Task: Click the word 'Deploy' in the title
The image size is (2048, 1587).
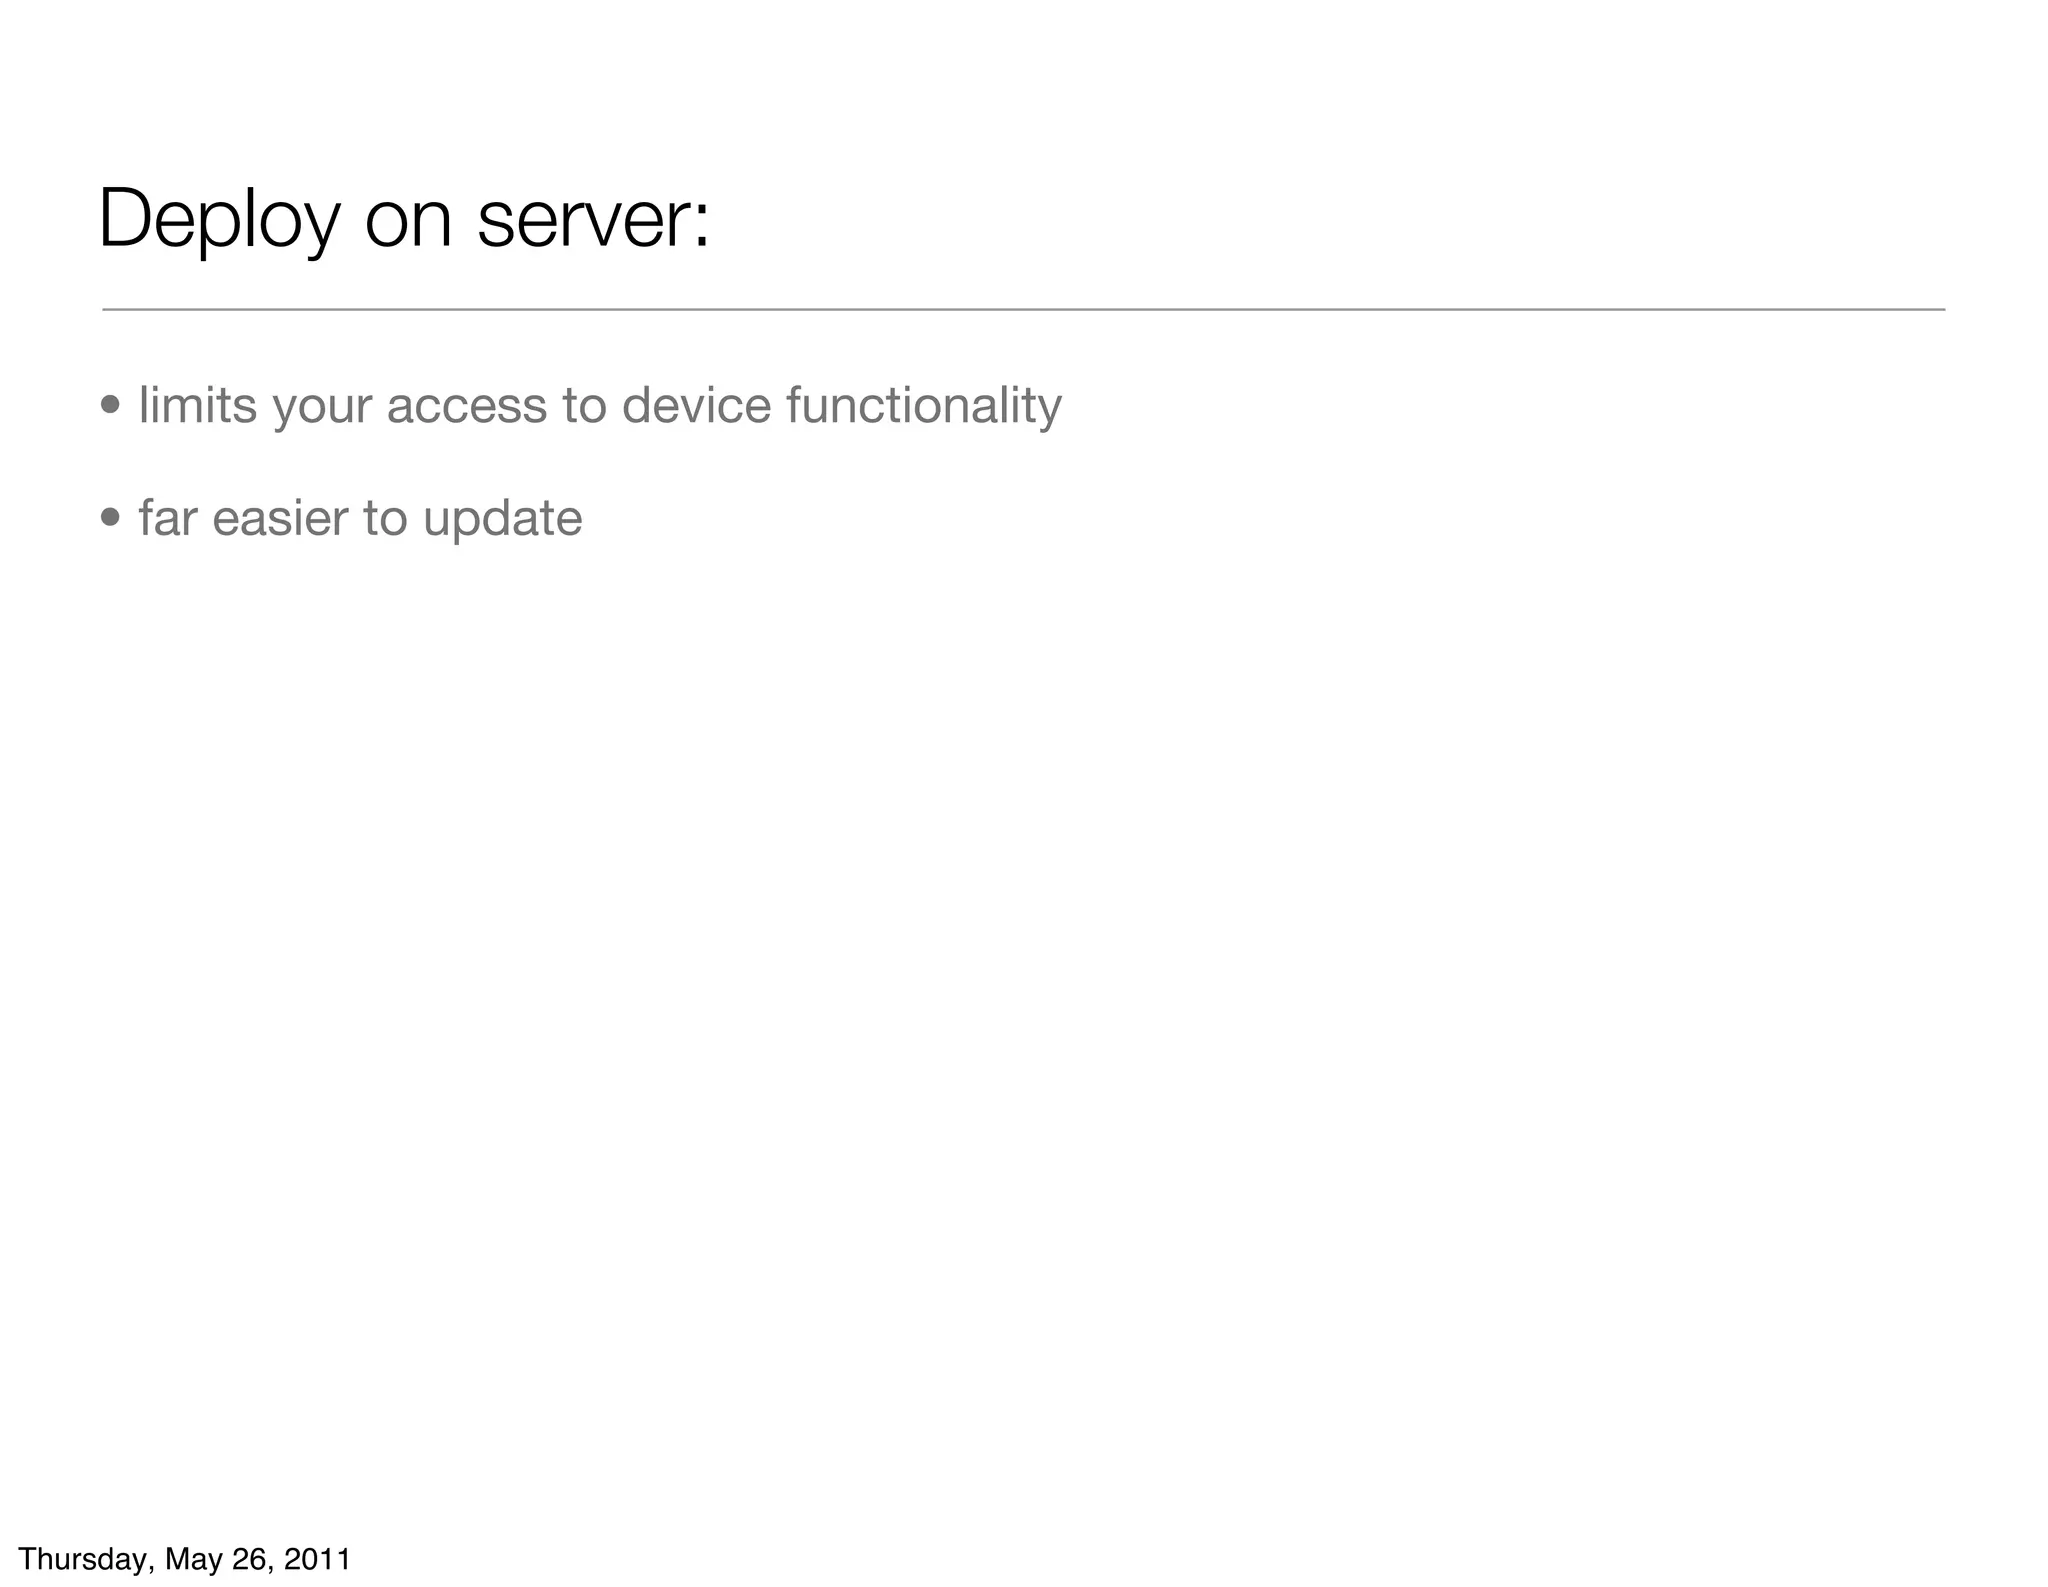Action: click(x=219, y=219)
